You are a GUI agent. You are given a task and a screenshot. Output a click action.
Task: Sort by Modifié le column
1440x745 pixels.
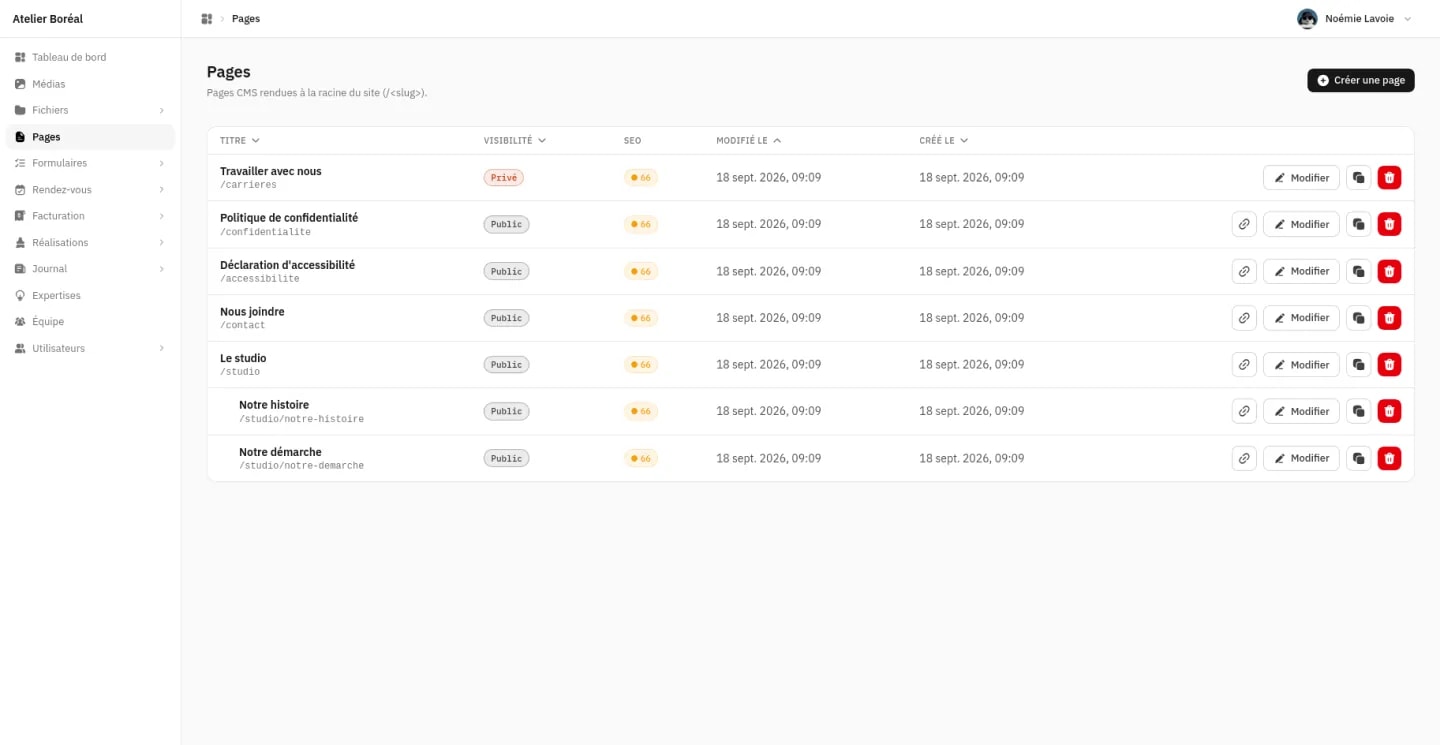[x=749, y=141]
